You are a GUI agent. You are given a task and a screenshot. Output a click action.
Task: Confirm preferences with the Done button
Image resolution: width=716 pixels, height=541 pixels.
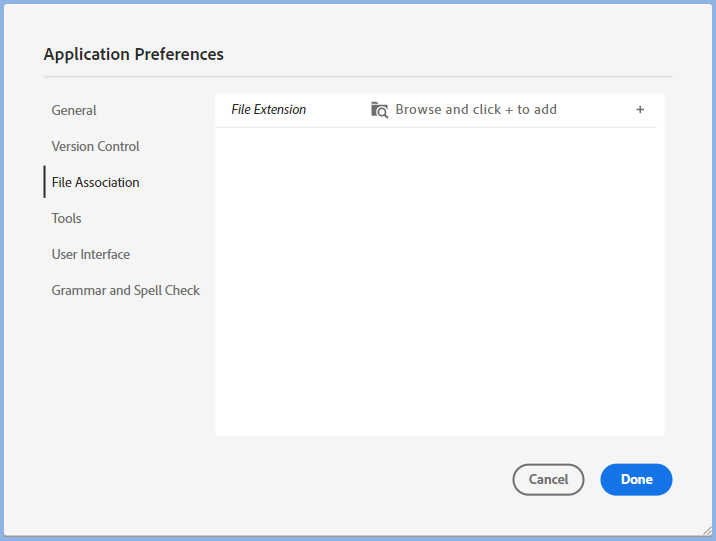point(636,480)
